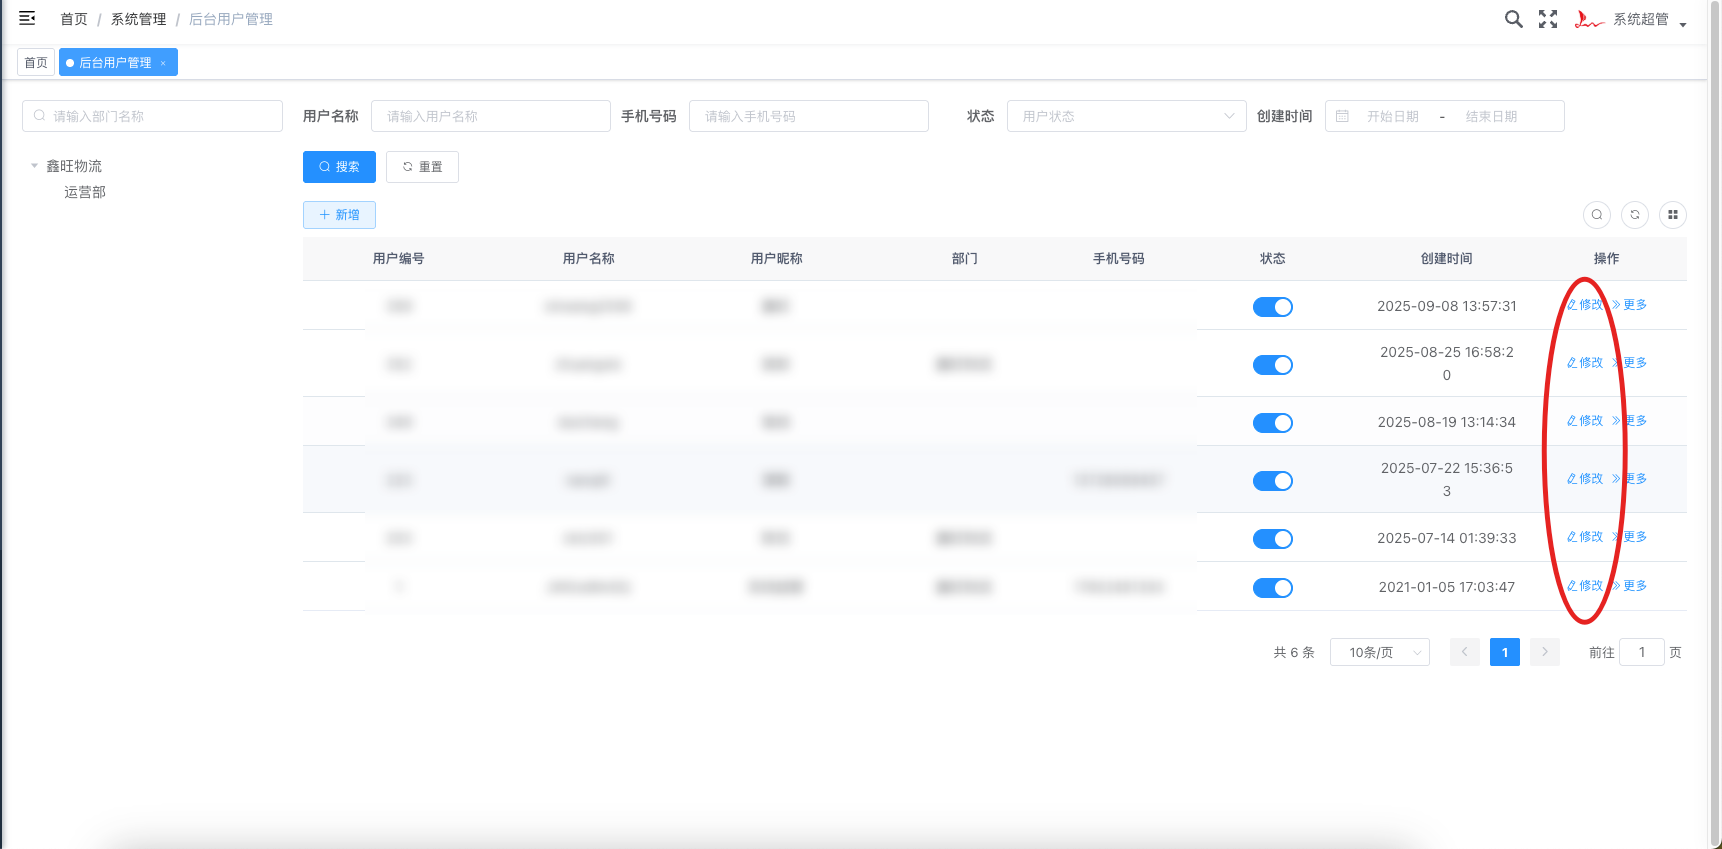The image size is (1722, 849).
Task: Click the window's vertical scrollbar
Action: click(x=1715, y=424)
